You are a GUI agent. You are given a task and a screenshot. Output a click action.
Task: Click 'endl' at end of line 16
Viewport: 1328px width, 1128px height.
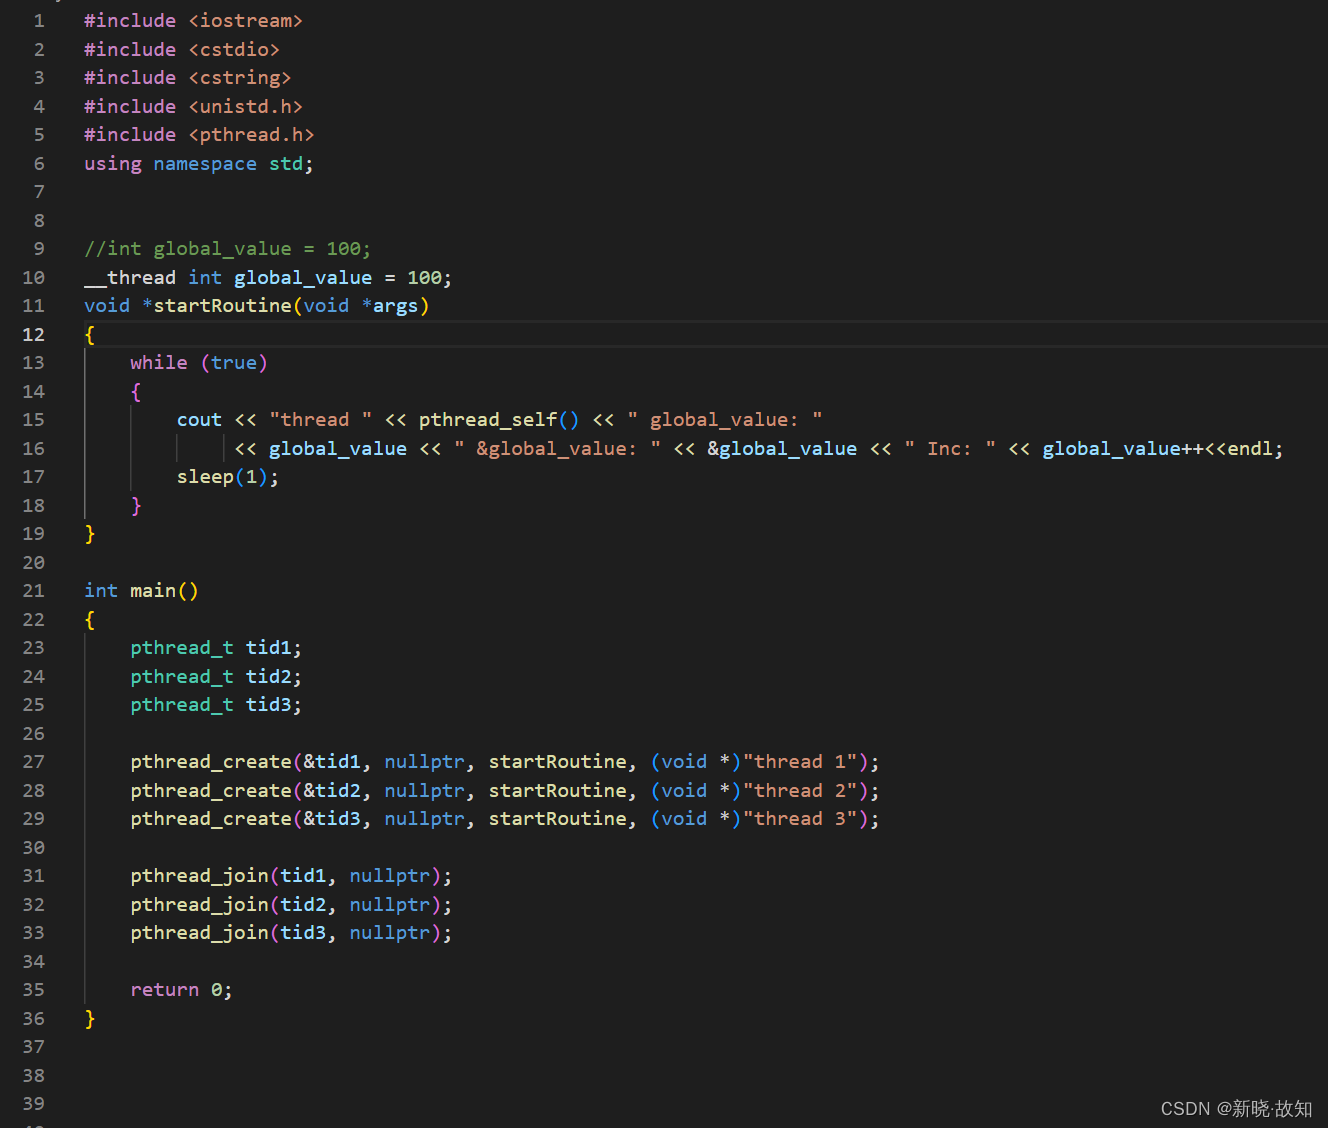(x=1250, y=449)
